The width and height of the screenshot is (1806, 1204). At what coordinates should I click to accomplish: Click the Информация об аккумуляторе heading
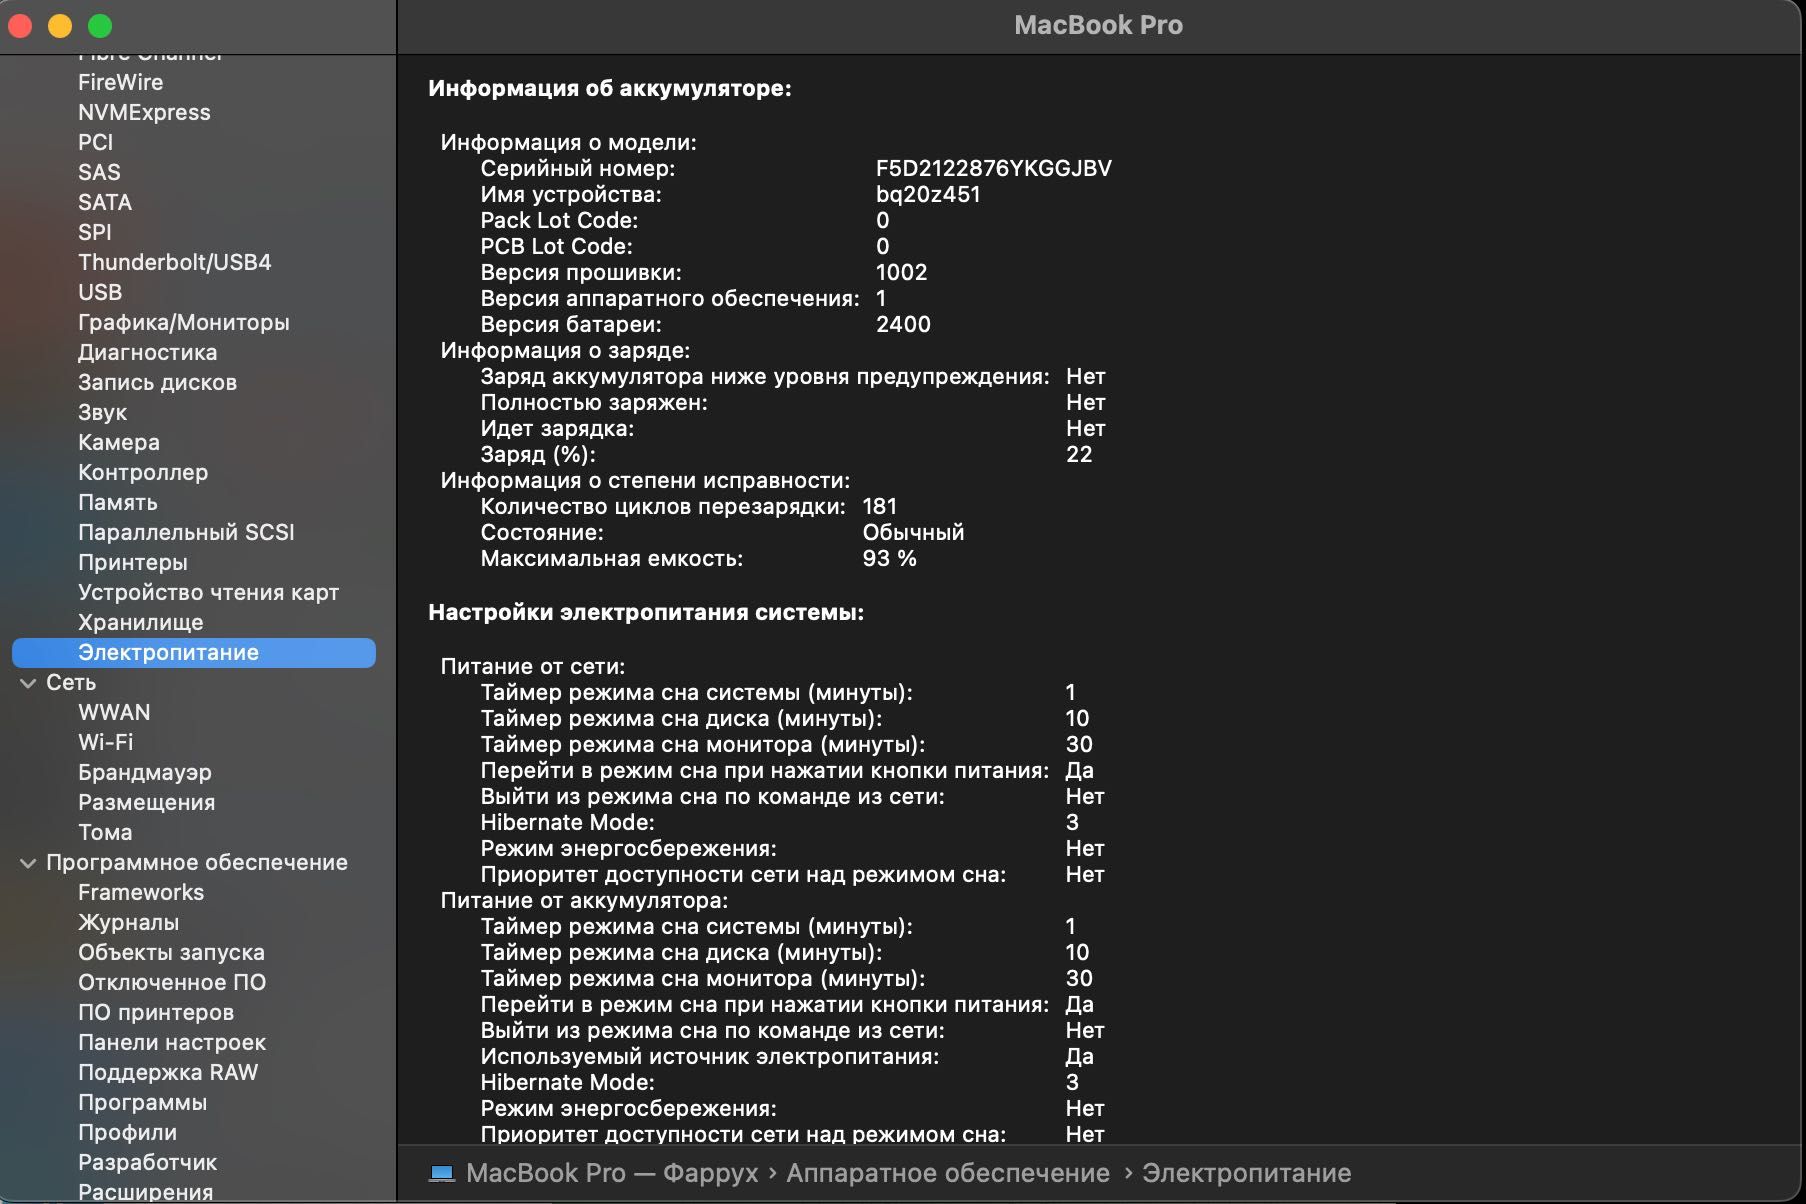pyautogui.click(x=610, y=88)
